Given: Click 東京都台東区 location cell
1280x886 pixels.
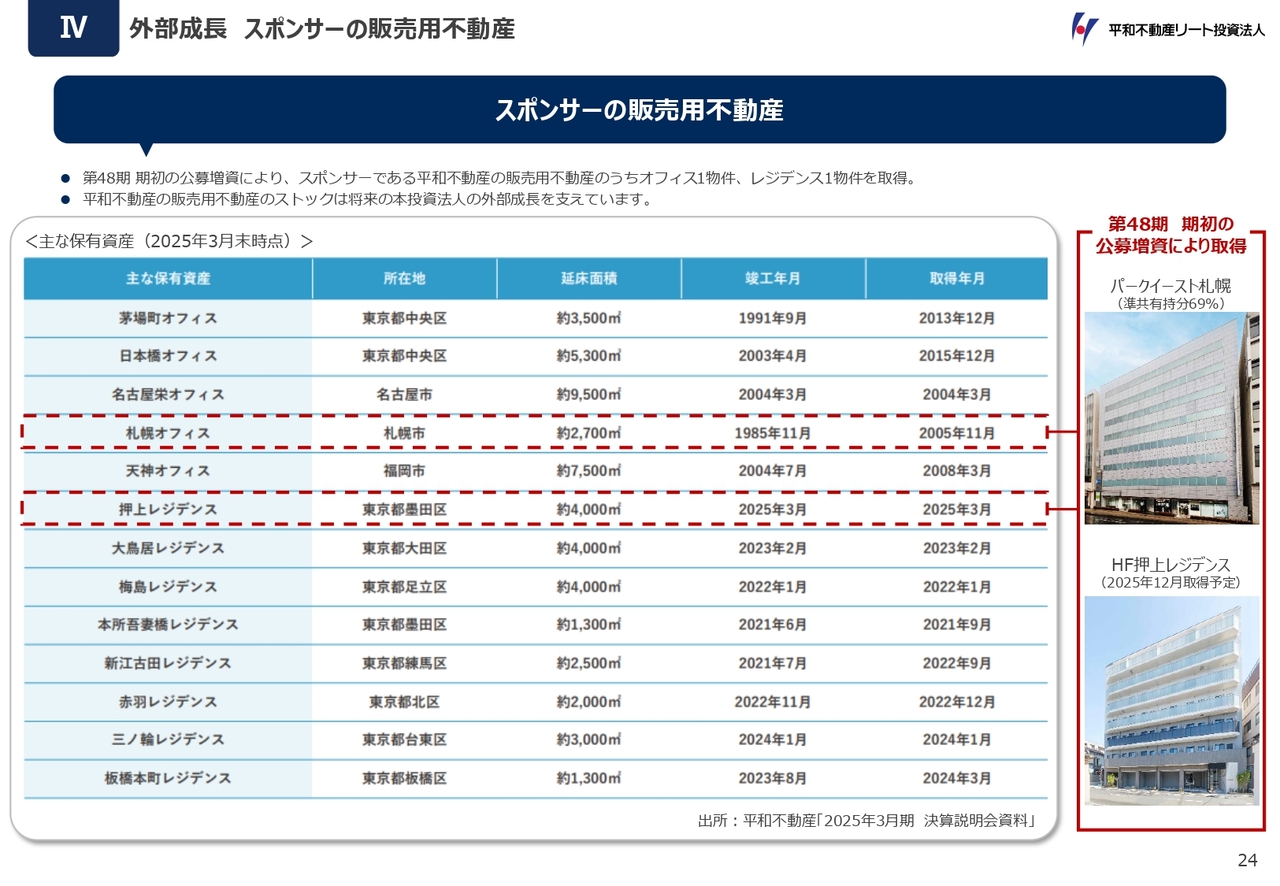Looking at the screenshot, I should coord(404,739).
